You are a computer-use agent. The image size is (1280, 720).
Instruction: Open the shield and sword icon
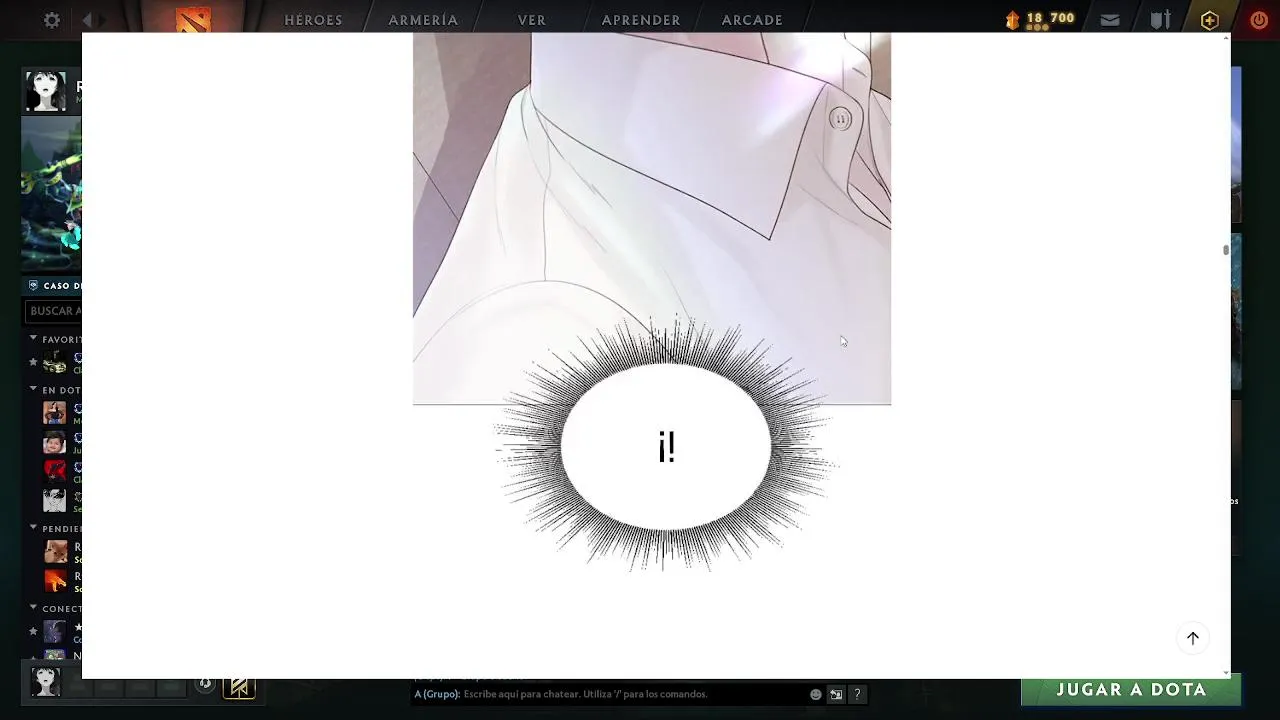tap(1160, 20)
